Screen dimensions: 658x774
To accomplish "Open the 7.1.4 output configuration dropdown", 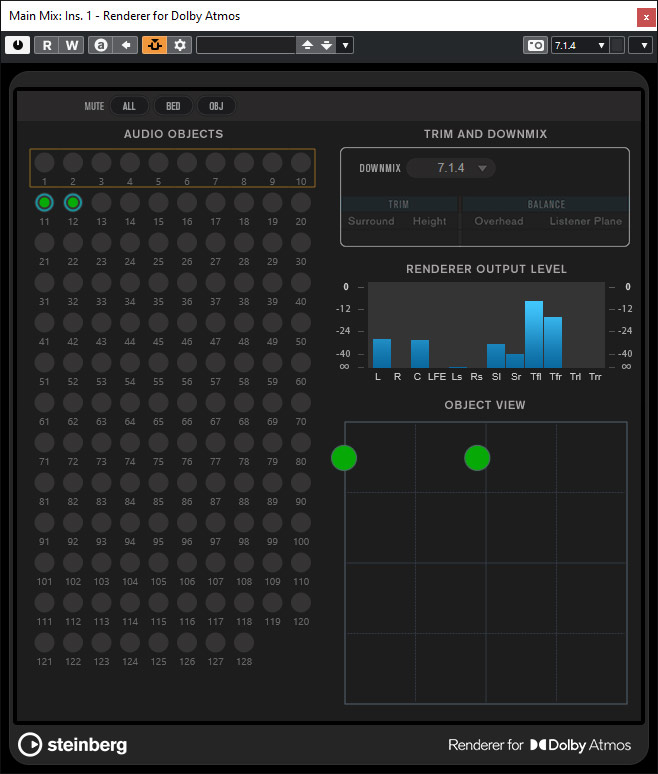I will pos(580,45).
